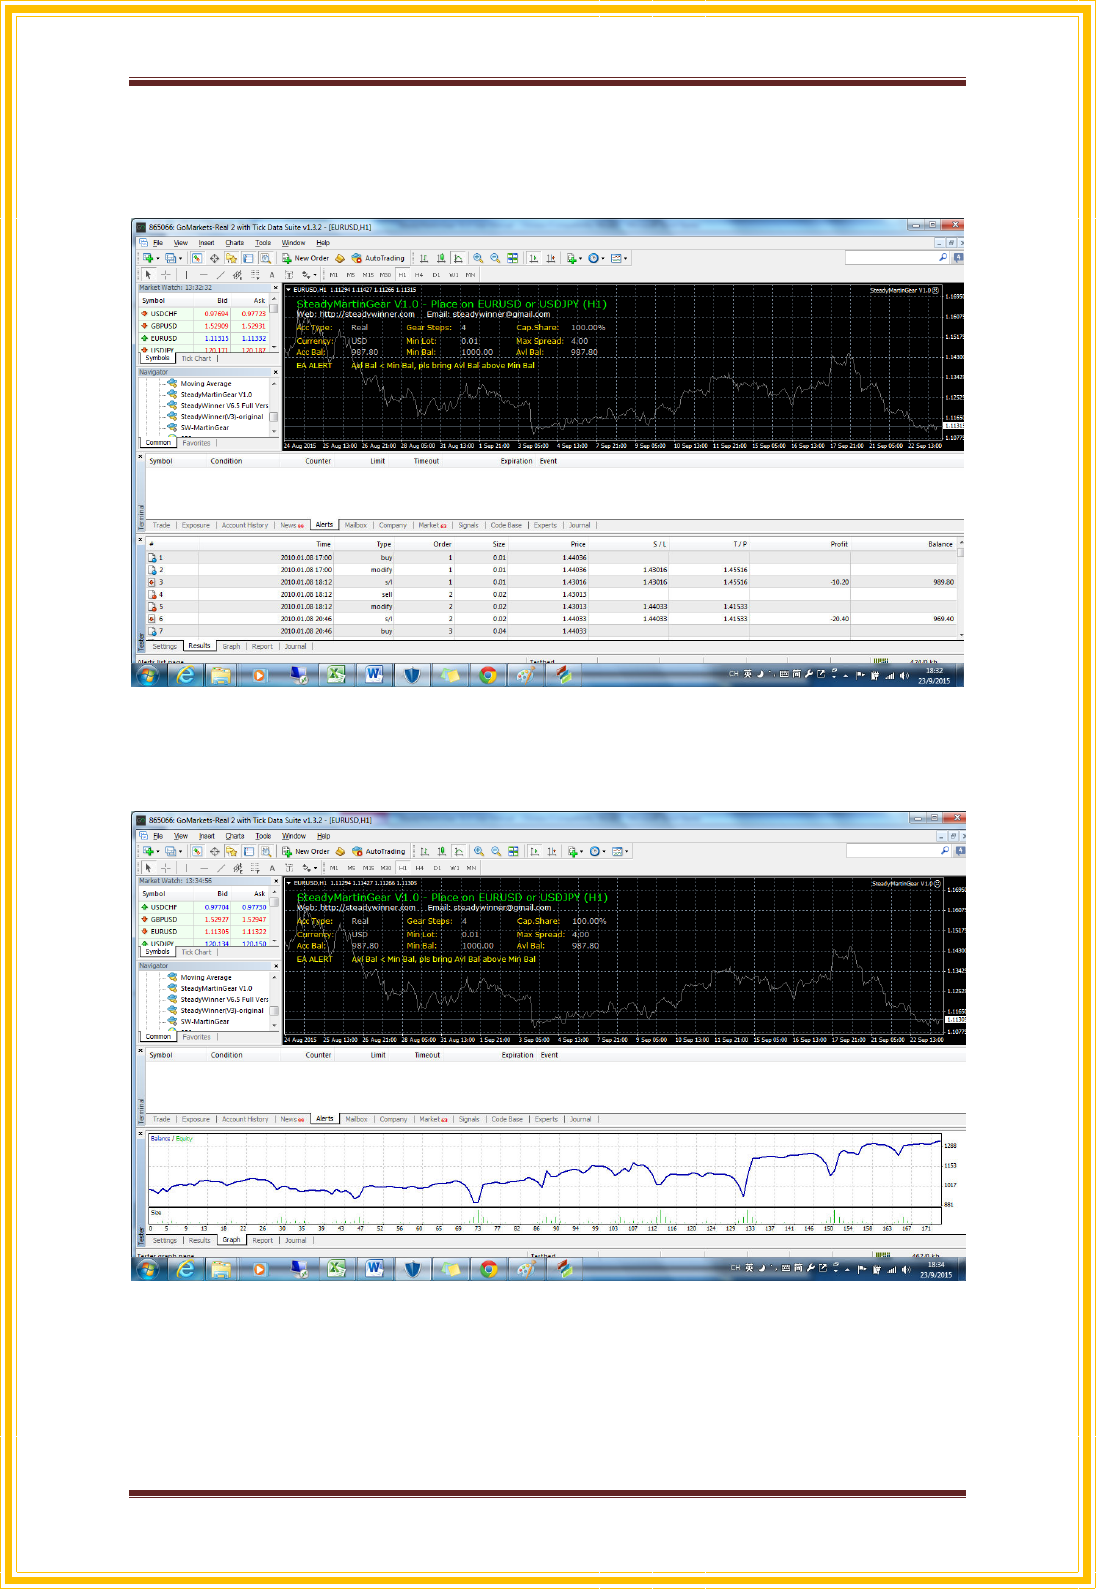Open Favorites tab in the Balance-graph window Navigator

pyautogui.click(x=197, y=1037)
